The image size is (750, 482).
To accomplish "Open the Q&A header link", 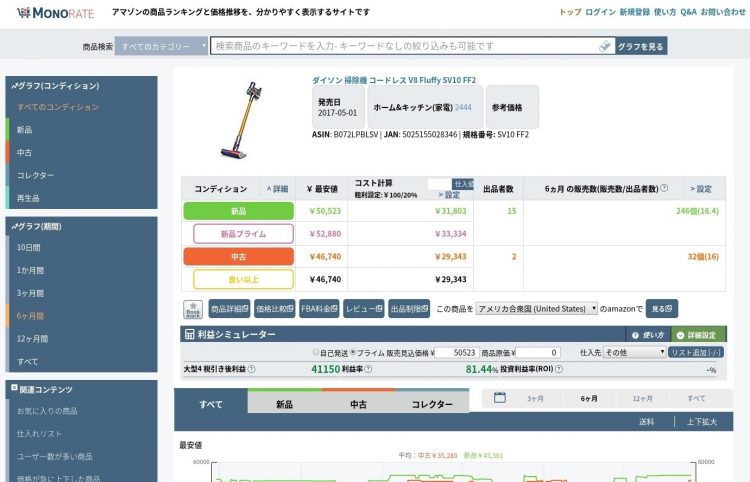I will coord(688,12).
